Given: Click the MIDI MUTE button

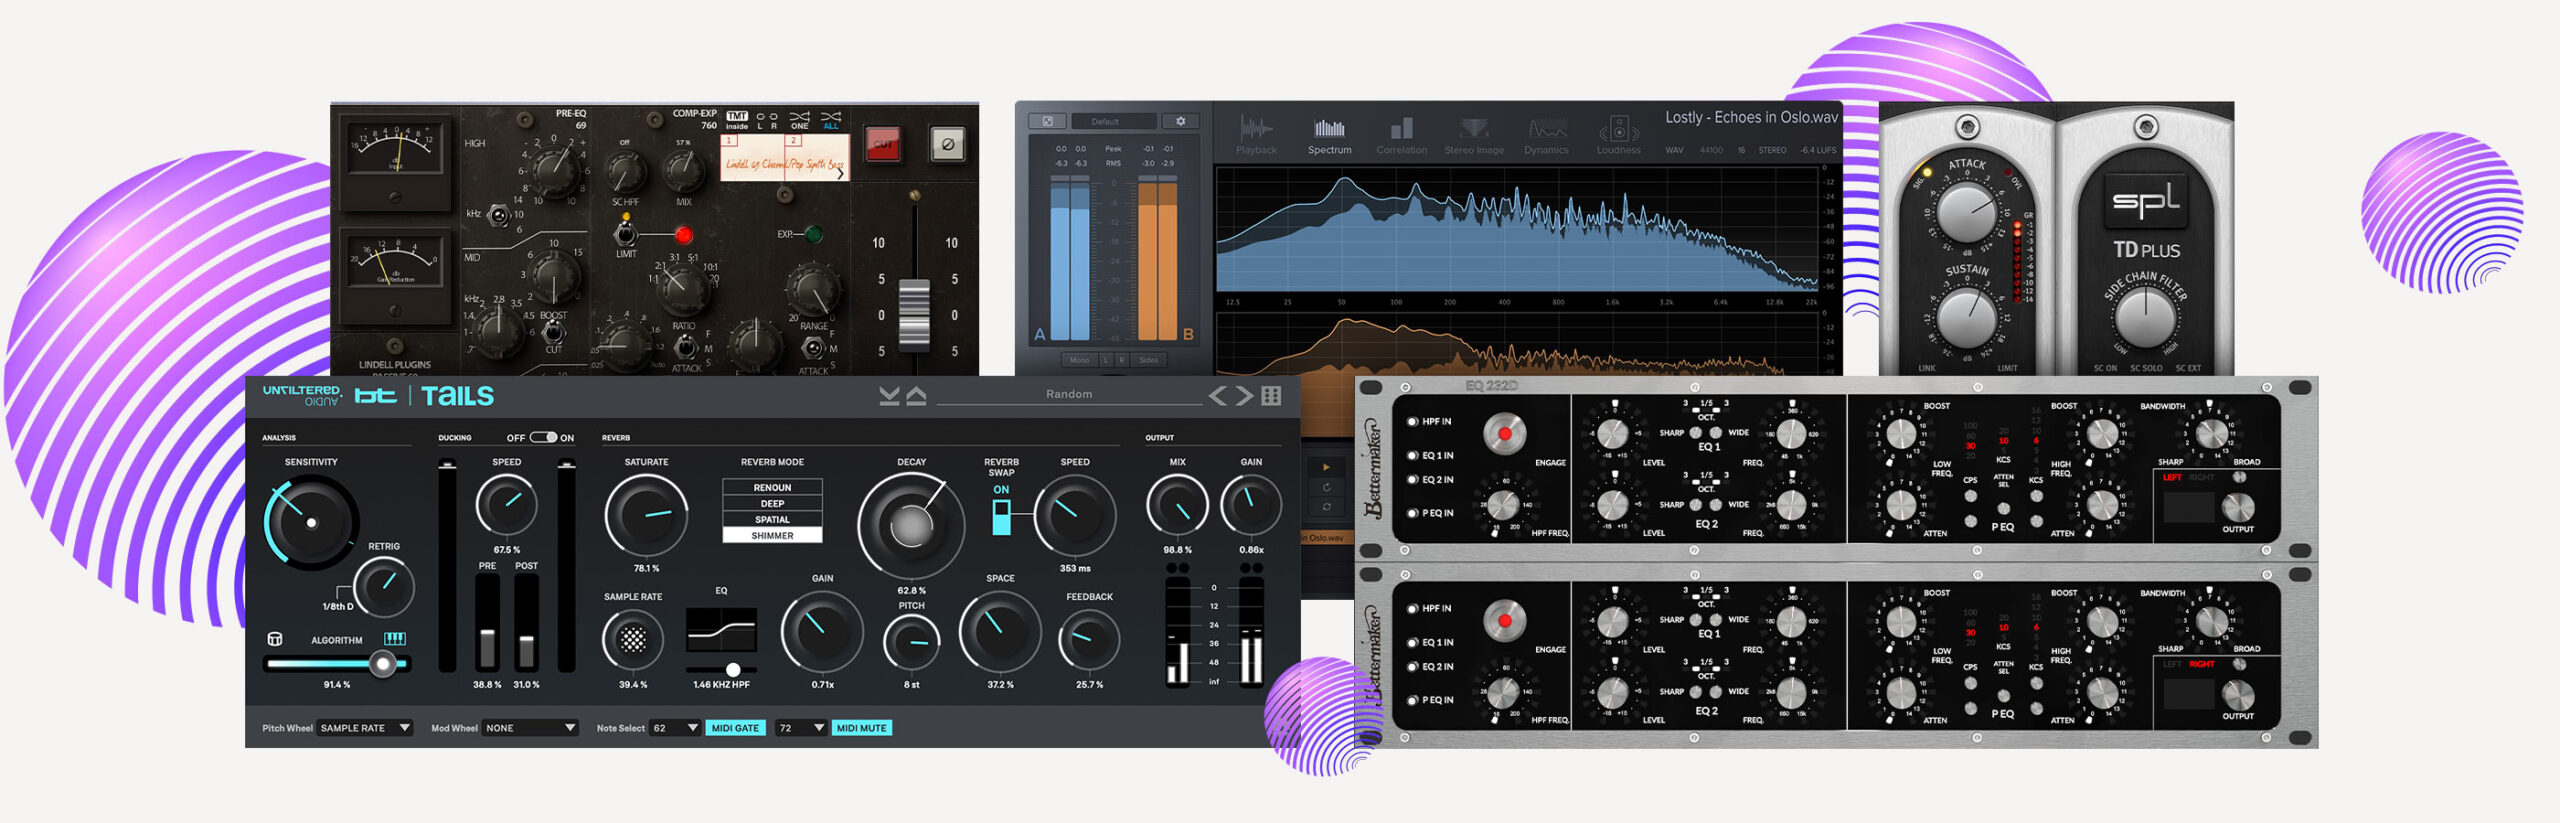Looking at the screenshot, I should (x=861, y=728).
